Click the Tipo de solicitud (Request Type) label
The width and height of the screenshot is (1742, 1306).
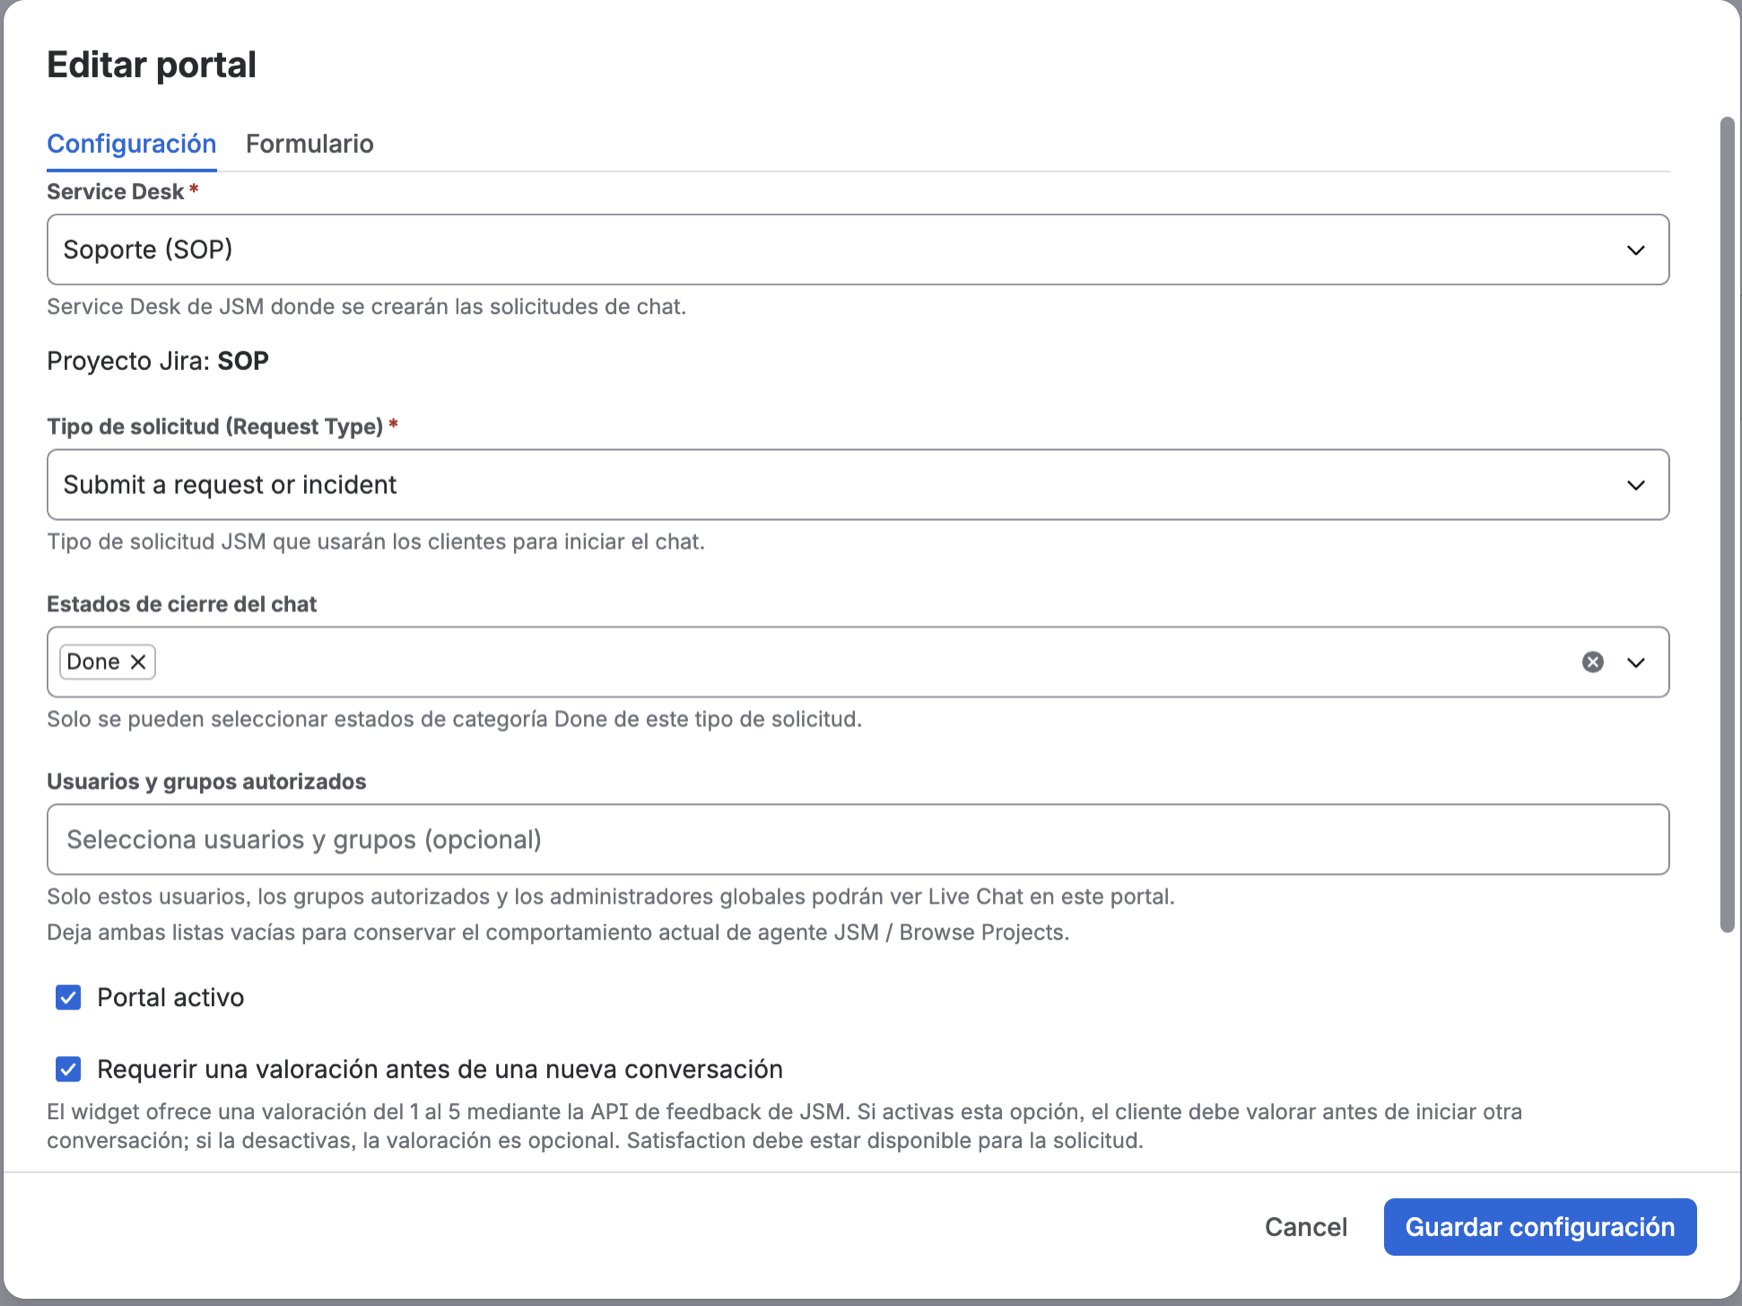click(x=215, y=426)
